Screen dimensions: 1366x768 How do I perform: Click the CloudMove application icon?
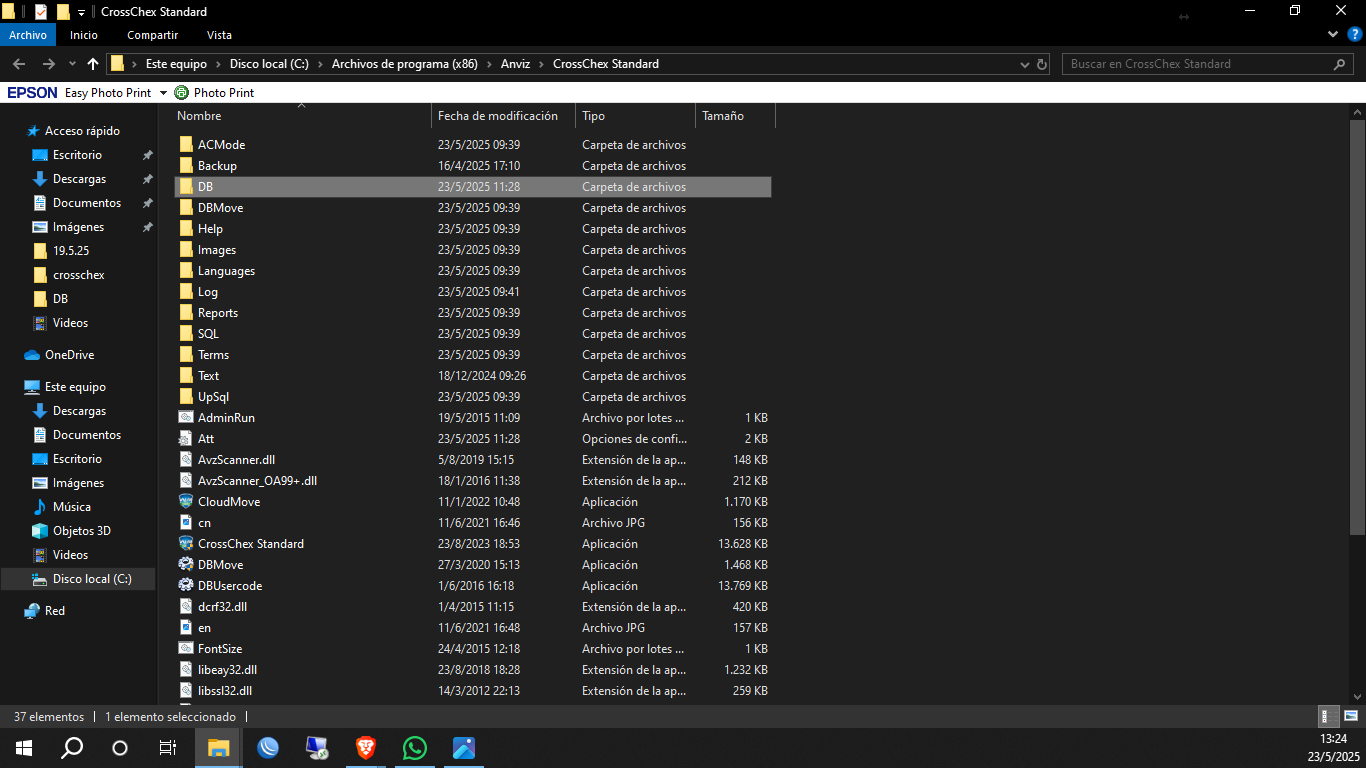coord(186,502)
